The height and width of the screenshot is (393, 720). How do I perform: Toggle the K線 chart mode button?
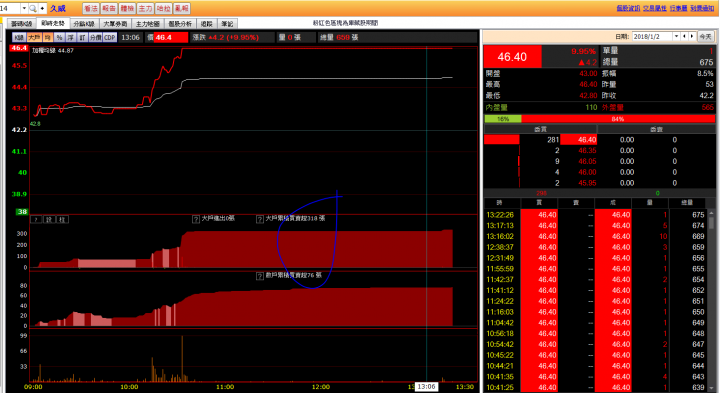pos(19,38)
